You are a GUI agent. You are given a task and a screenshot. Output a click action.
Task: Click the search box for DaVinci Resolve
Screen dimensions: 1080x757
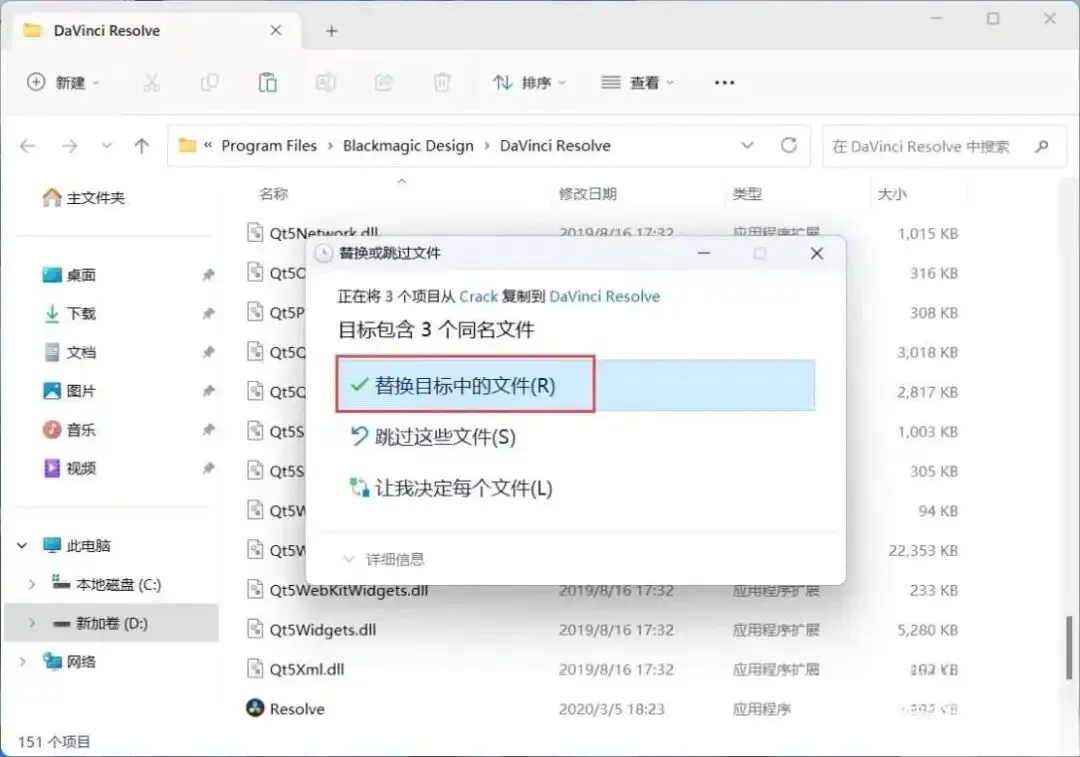(944, 146)
